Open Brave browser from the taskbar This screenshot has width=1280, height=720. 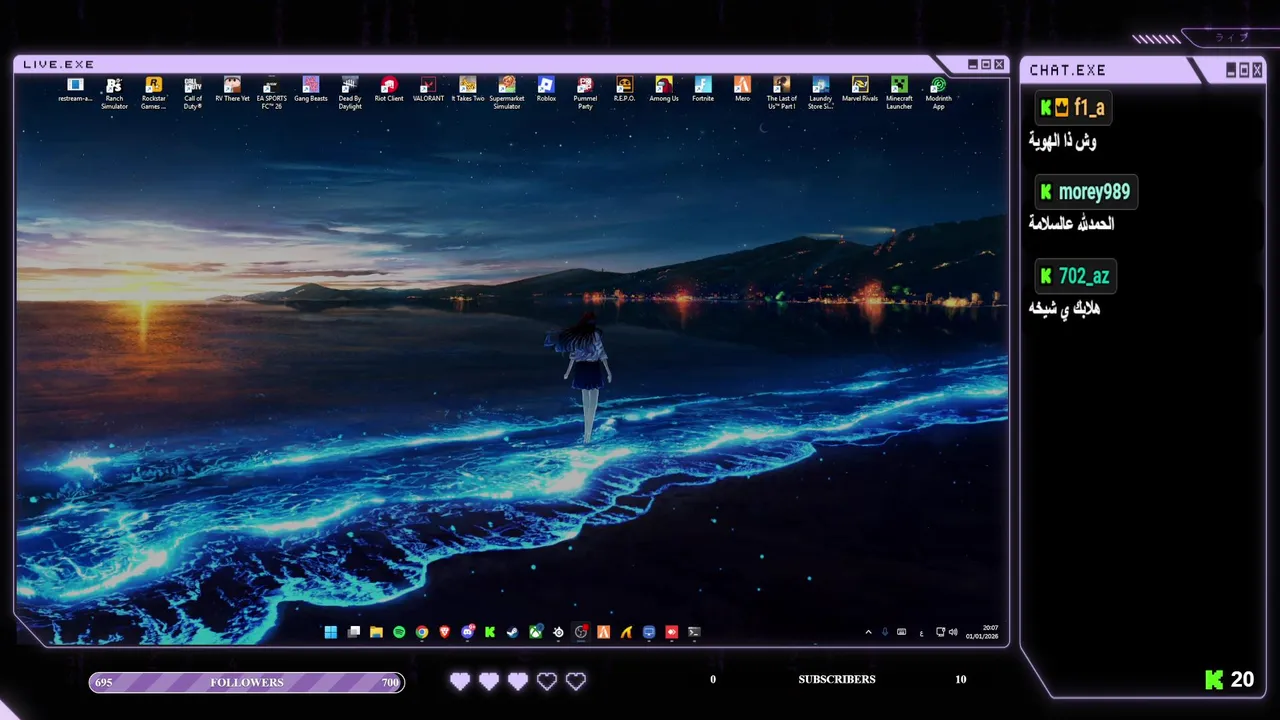[x=445, y=632]
